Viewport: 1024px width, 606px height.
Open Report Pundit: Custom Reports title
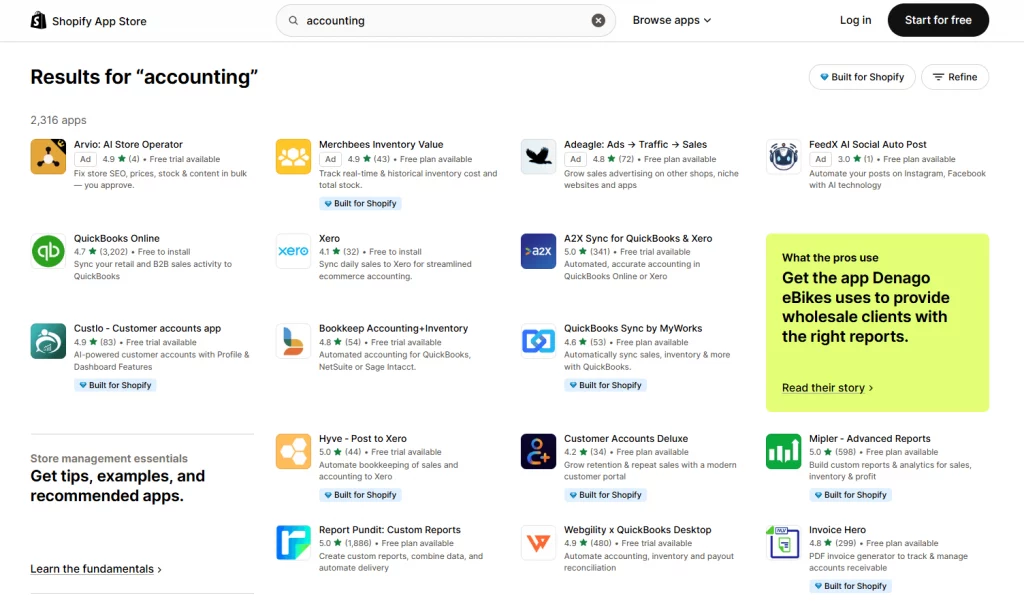389,530
